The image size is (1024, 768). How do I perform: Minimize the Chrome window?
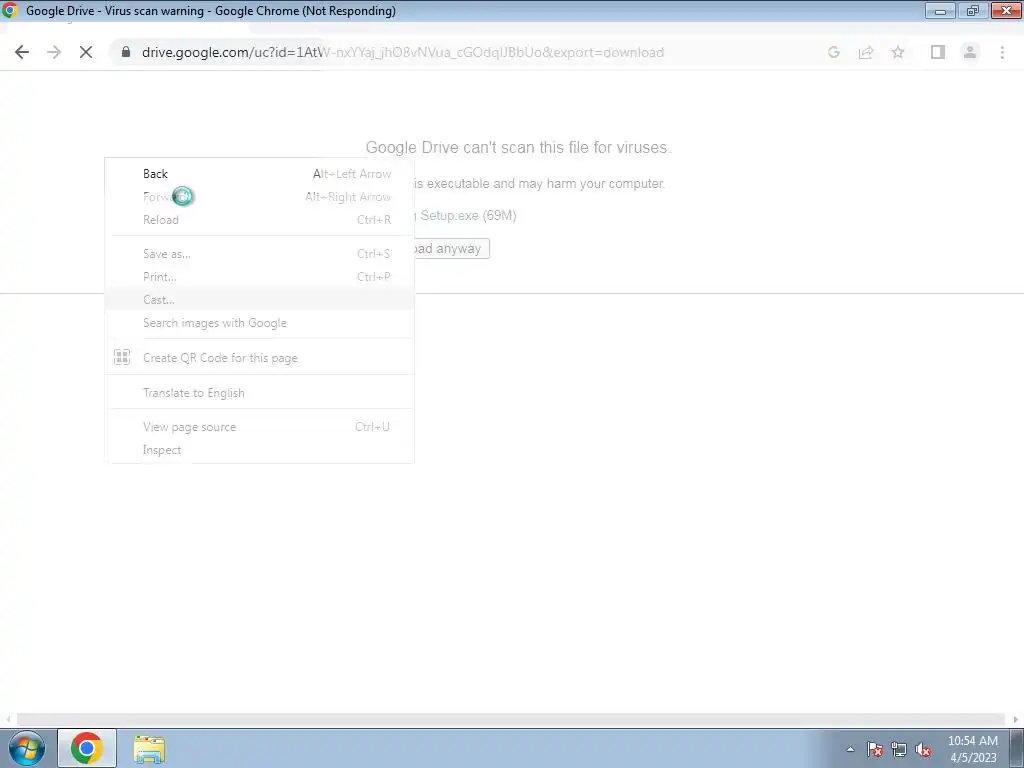pos(940,10)
